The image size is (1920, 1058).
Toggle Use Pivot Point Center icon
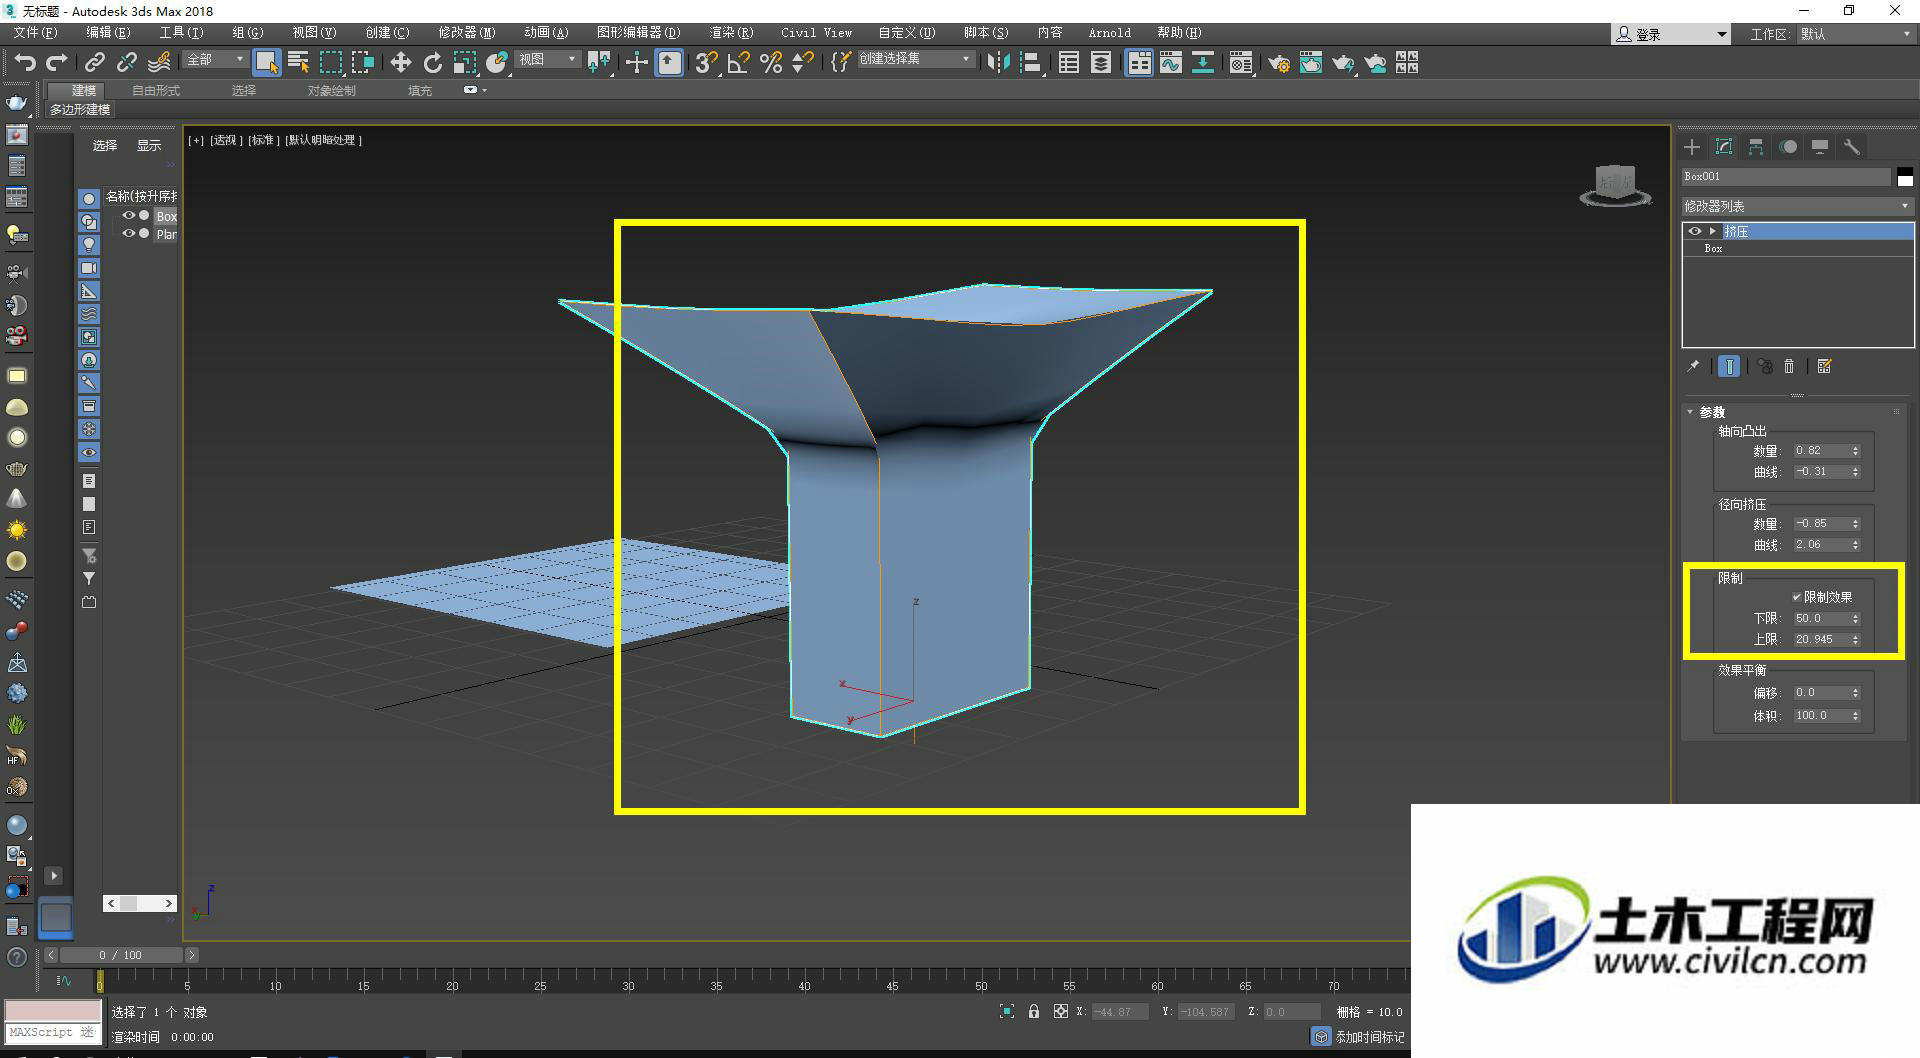coord(600,62)
